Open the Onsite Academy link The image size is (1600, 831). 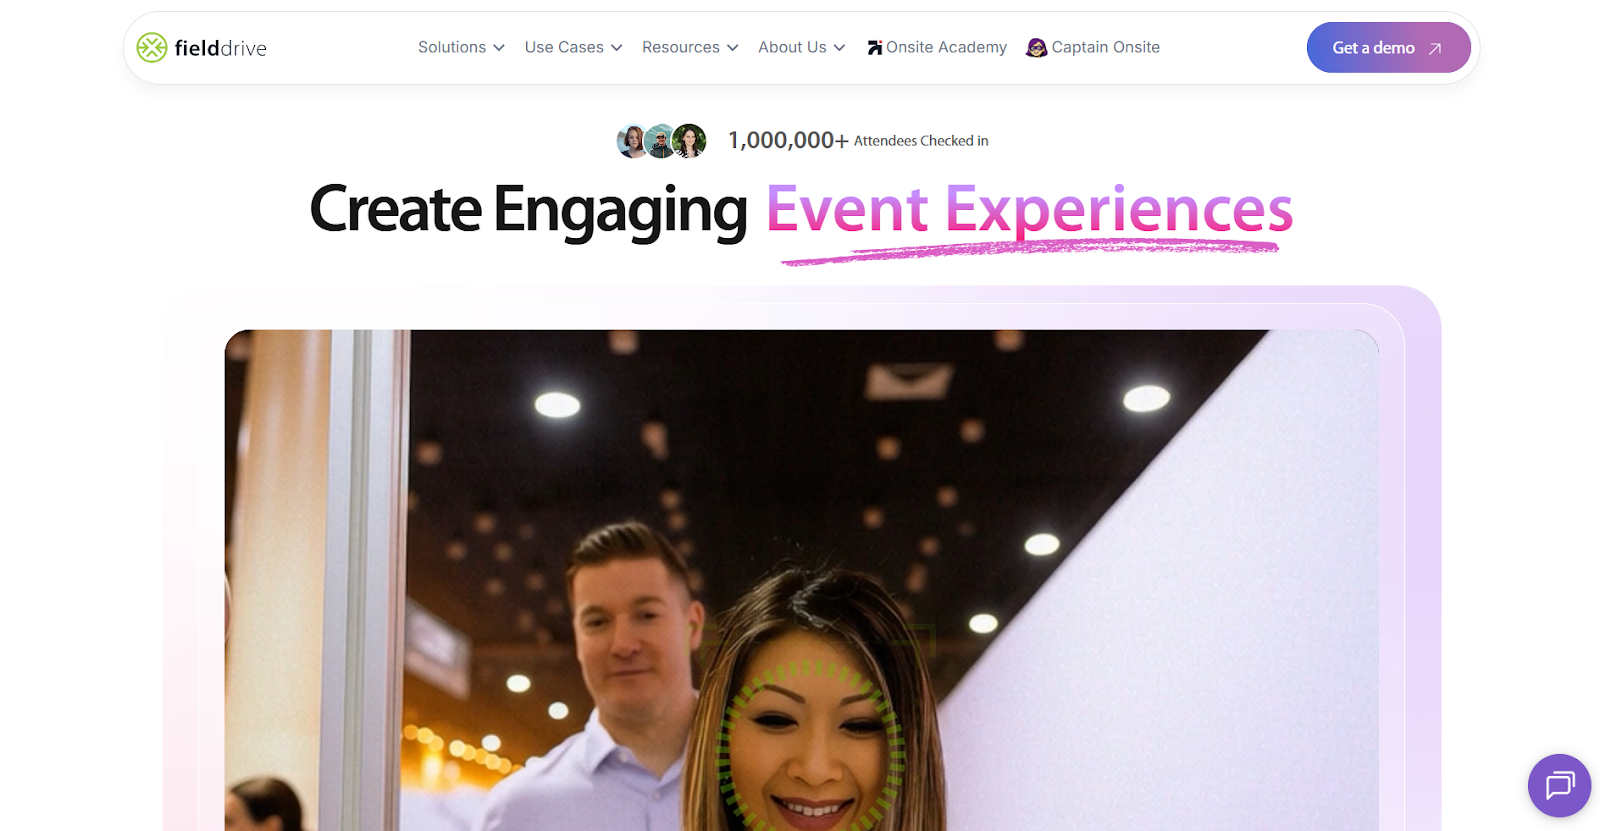coord(937,47)
